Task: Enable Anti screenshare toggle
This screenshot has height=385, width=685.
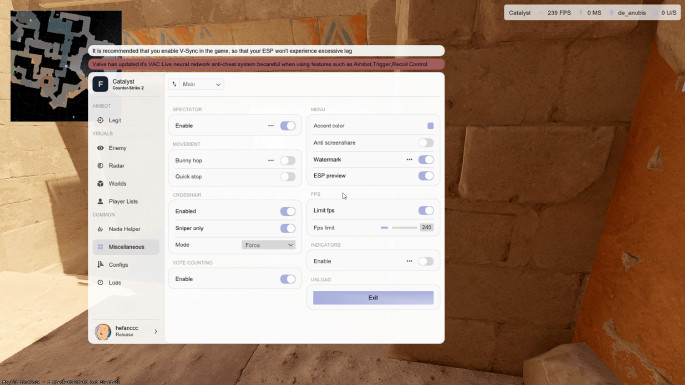Action: 426,142
